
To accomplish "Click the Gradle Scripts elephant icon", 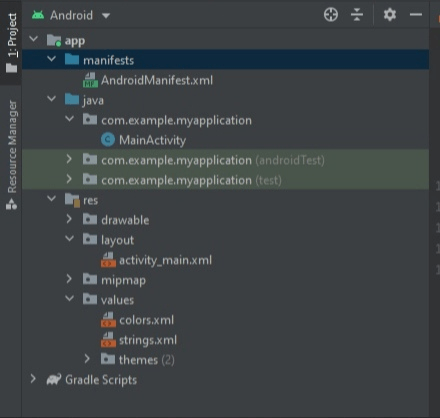I will pyautogui.click(x=54, y=379).
